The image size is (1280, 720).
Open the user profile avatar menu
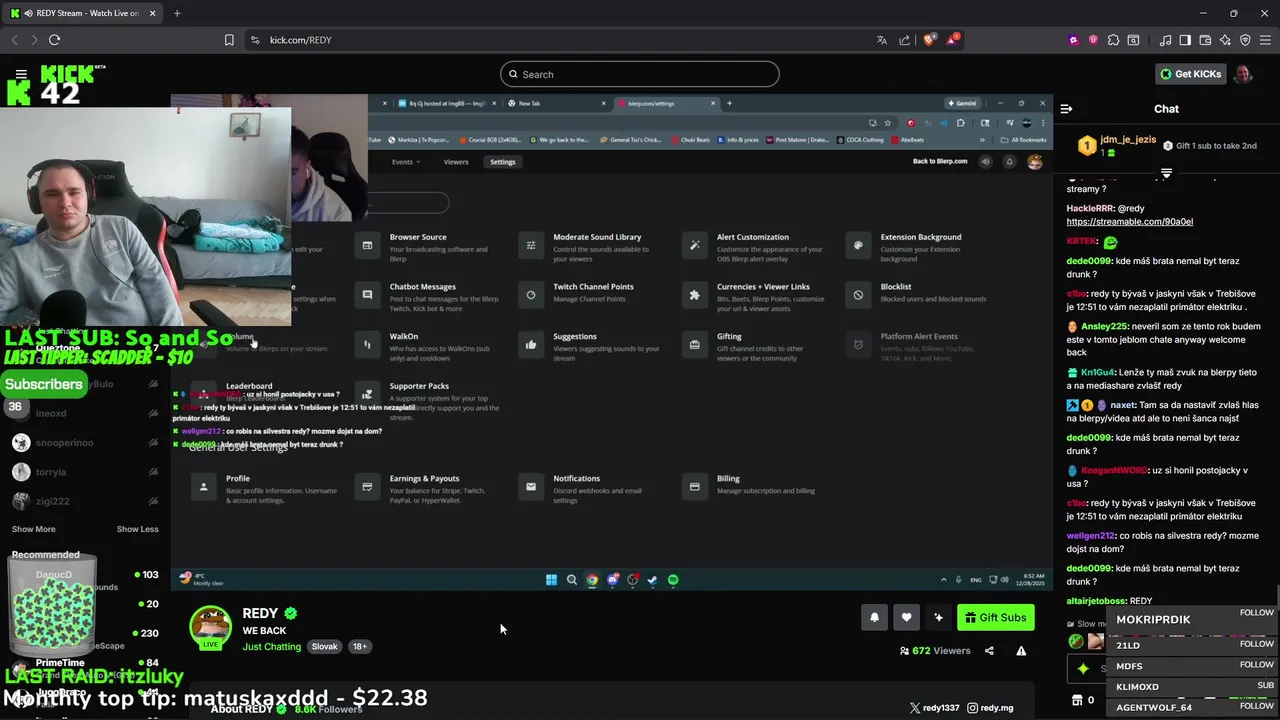click(x=1242, y=74)
